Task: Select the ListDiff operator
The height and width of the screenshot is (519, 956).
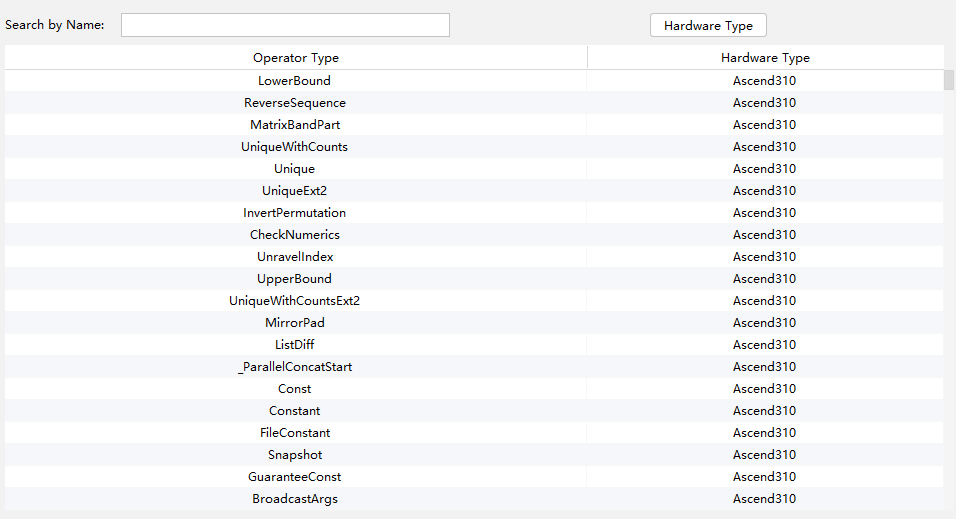Action: tap(294, 345)
